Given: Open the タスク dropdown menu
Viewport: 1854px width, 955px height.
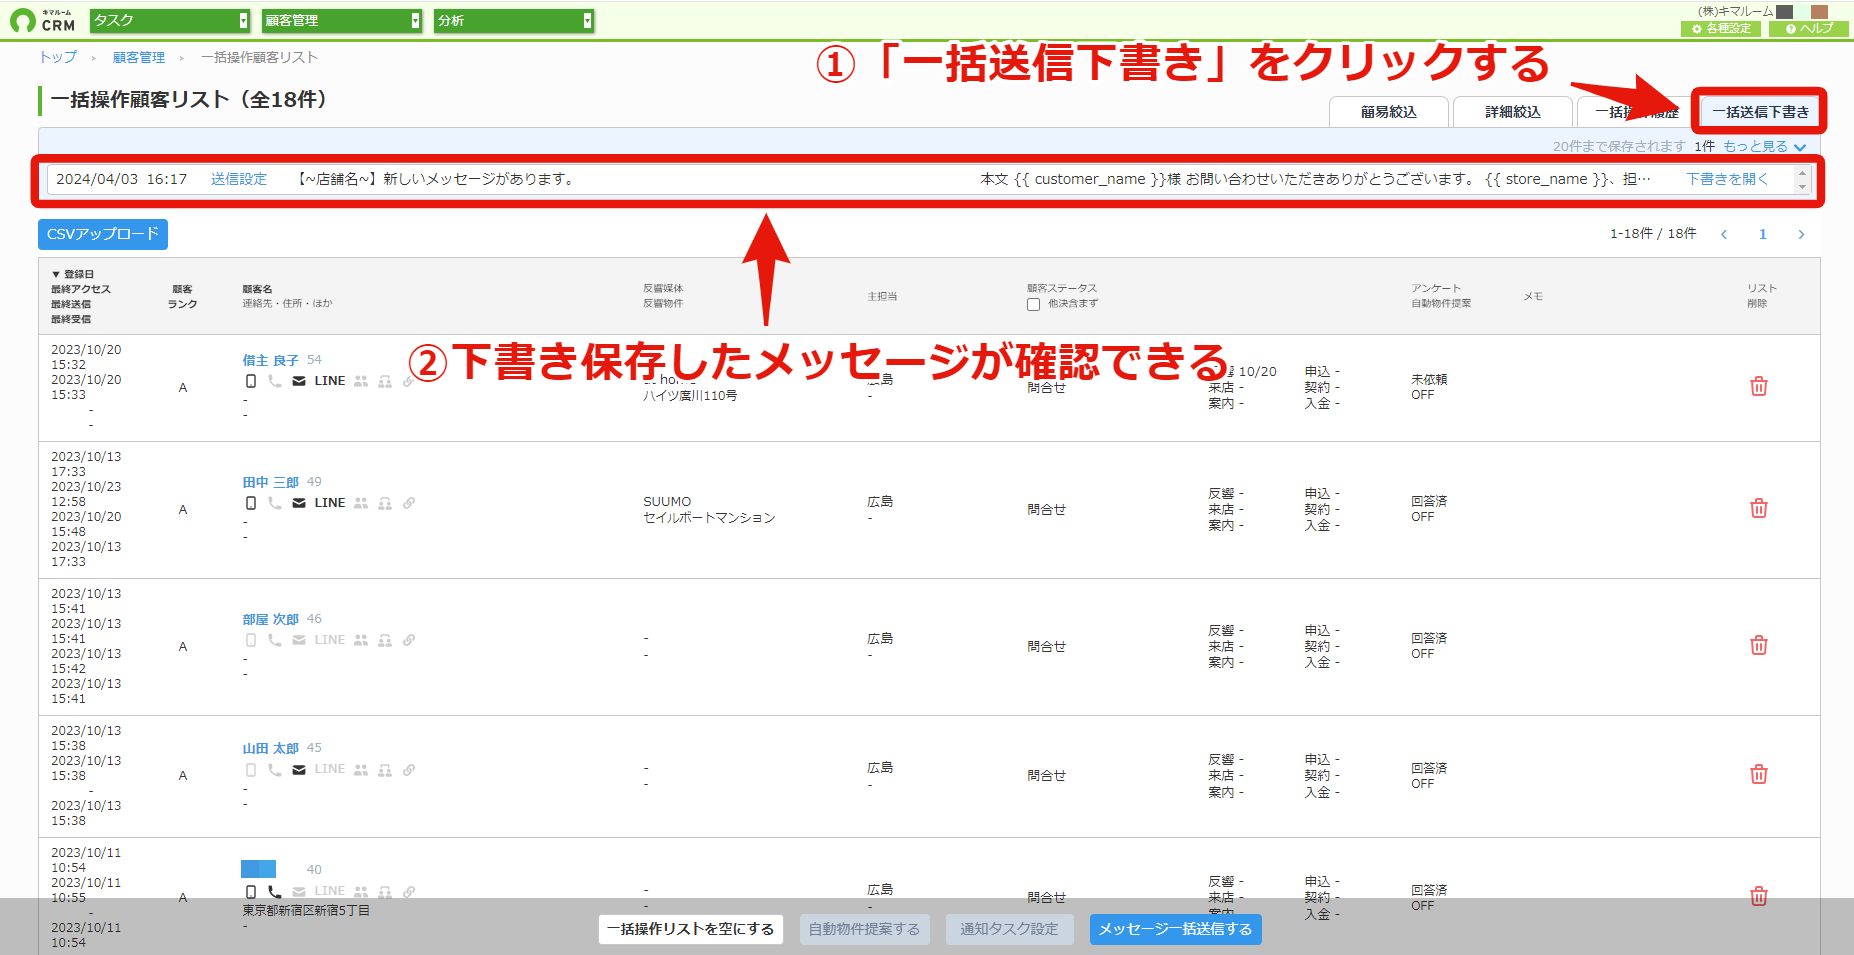Looking at the screenshot, I should [169, 20].
